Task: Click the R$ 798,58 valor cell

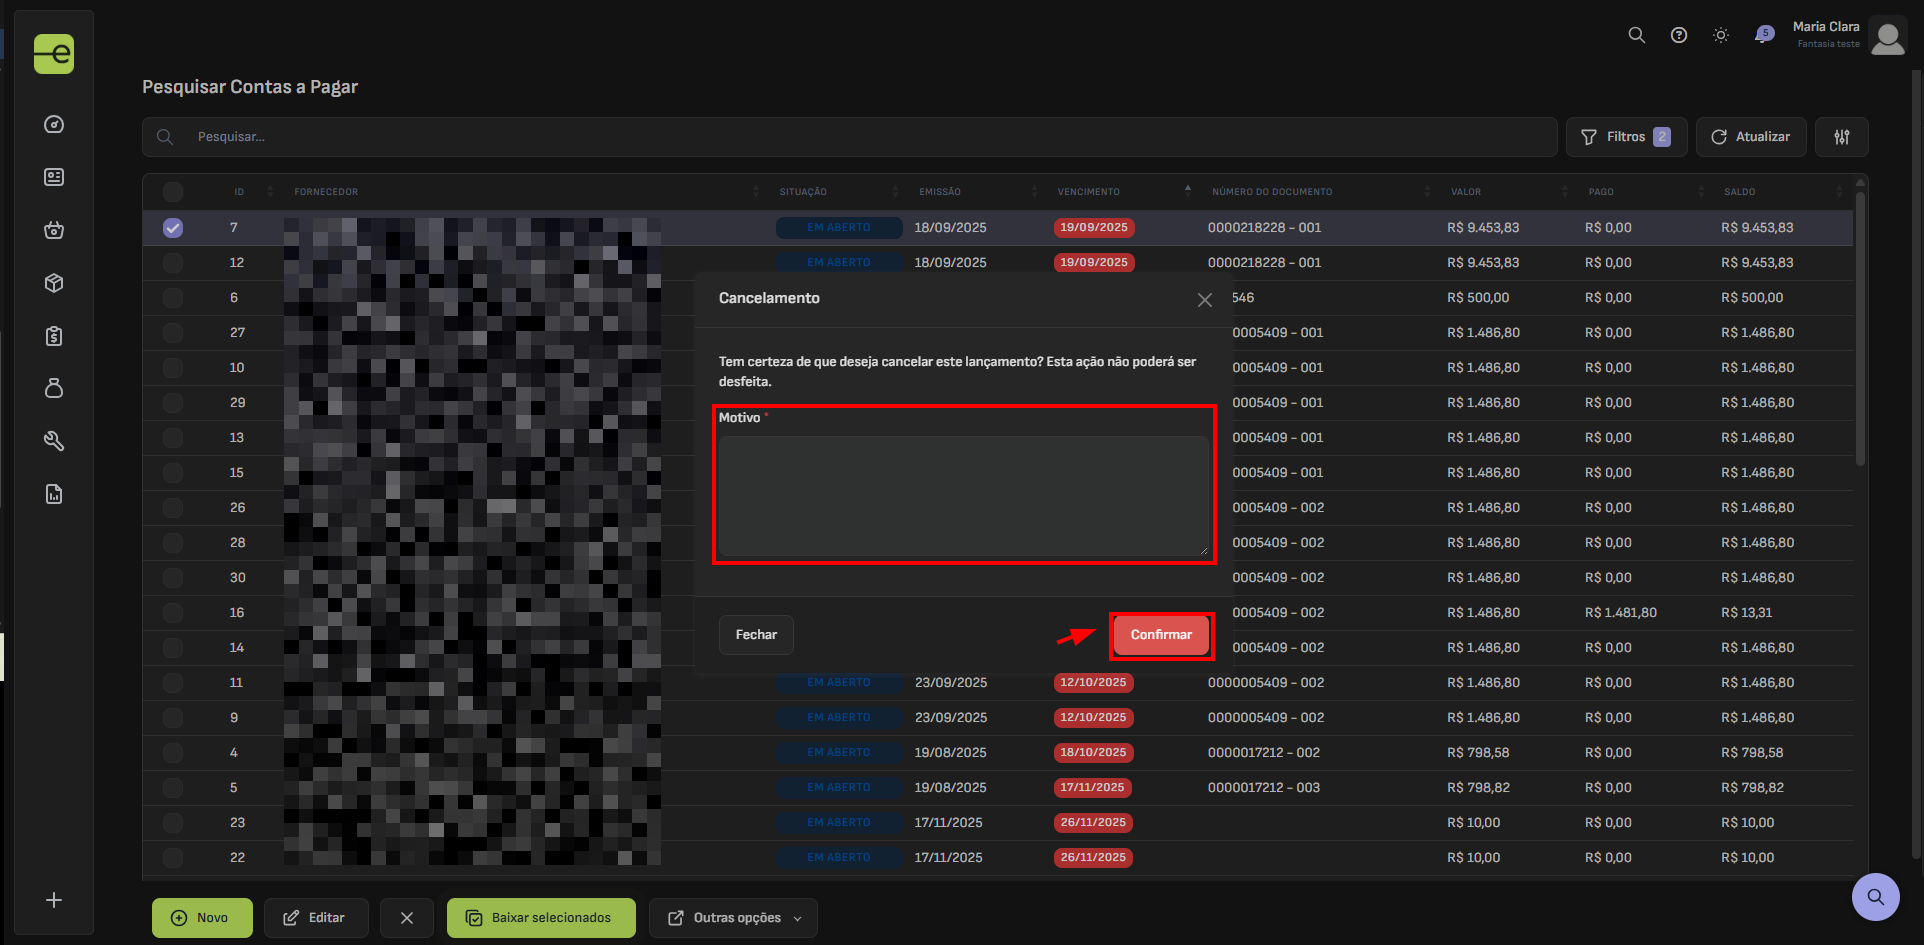Action: pos(1478,753)
